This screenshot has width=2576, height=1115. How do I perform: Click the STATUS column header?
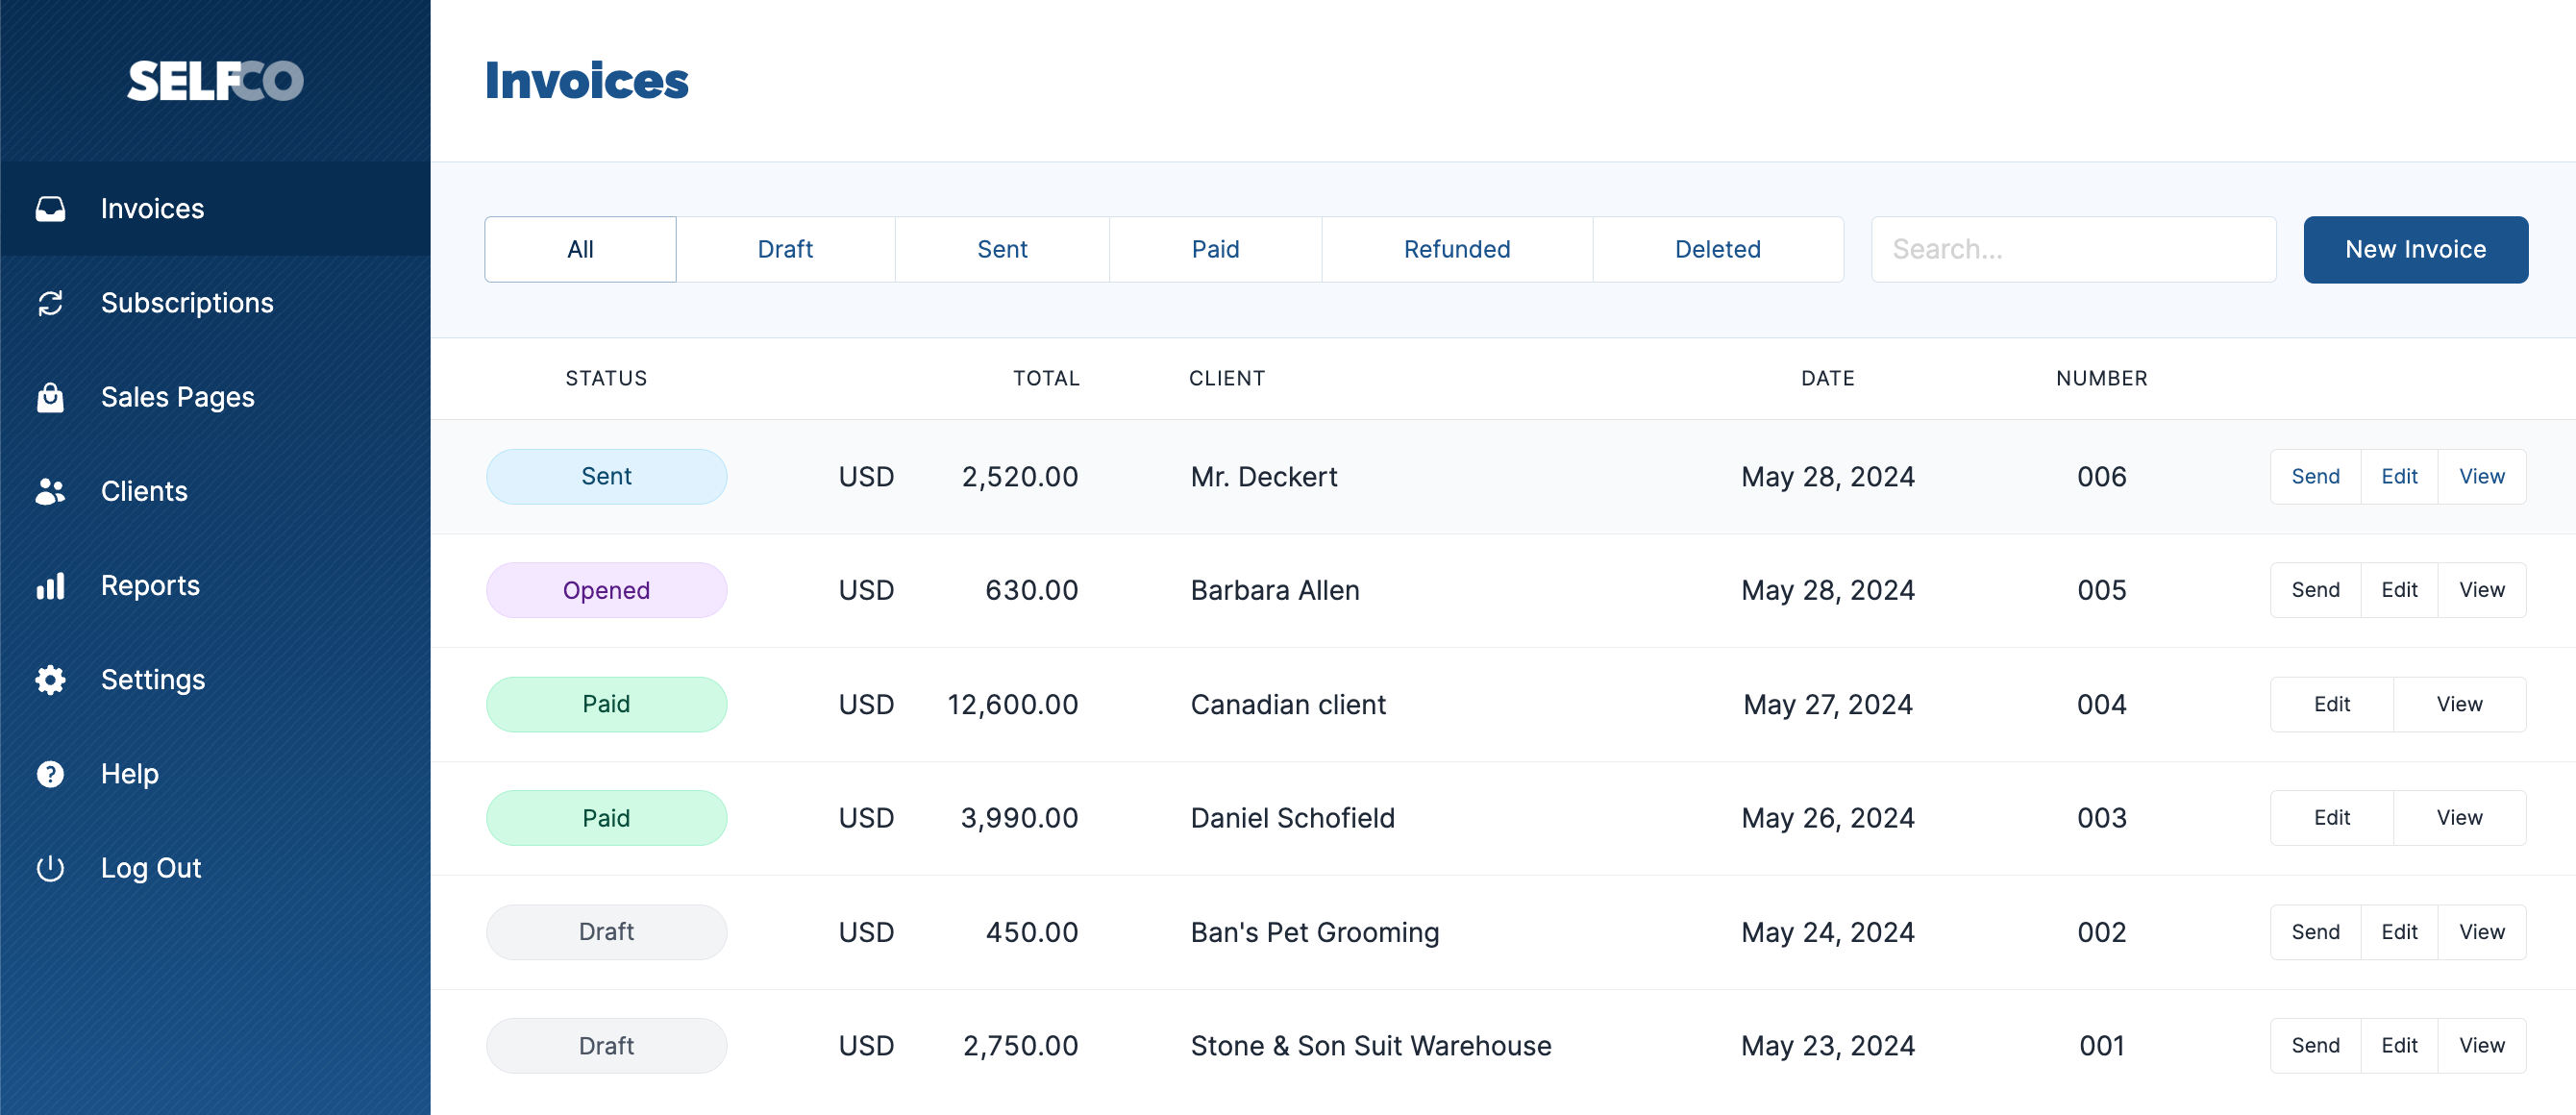click(x=606, y=379)
